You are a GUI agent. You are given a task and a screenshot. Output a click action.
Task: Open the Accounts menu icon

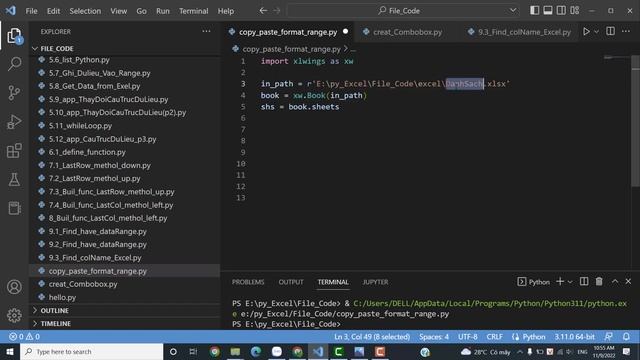point(14,287)
